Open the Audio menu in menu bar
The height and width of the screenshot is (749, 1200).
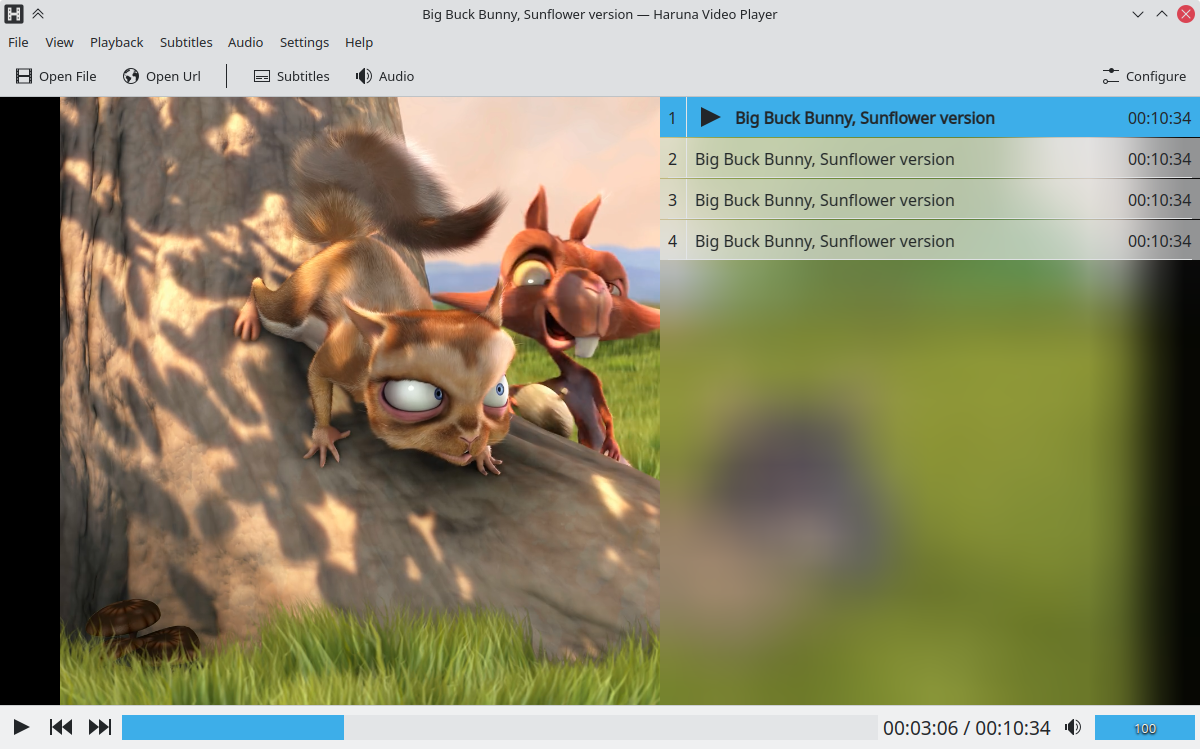[x=245, y=42]
